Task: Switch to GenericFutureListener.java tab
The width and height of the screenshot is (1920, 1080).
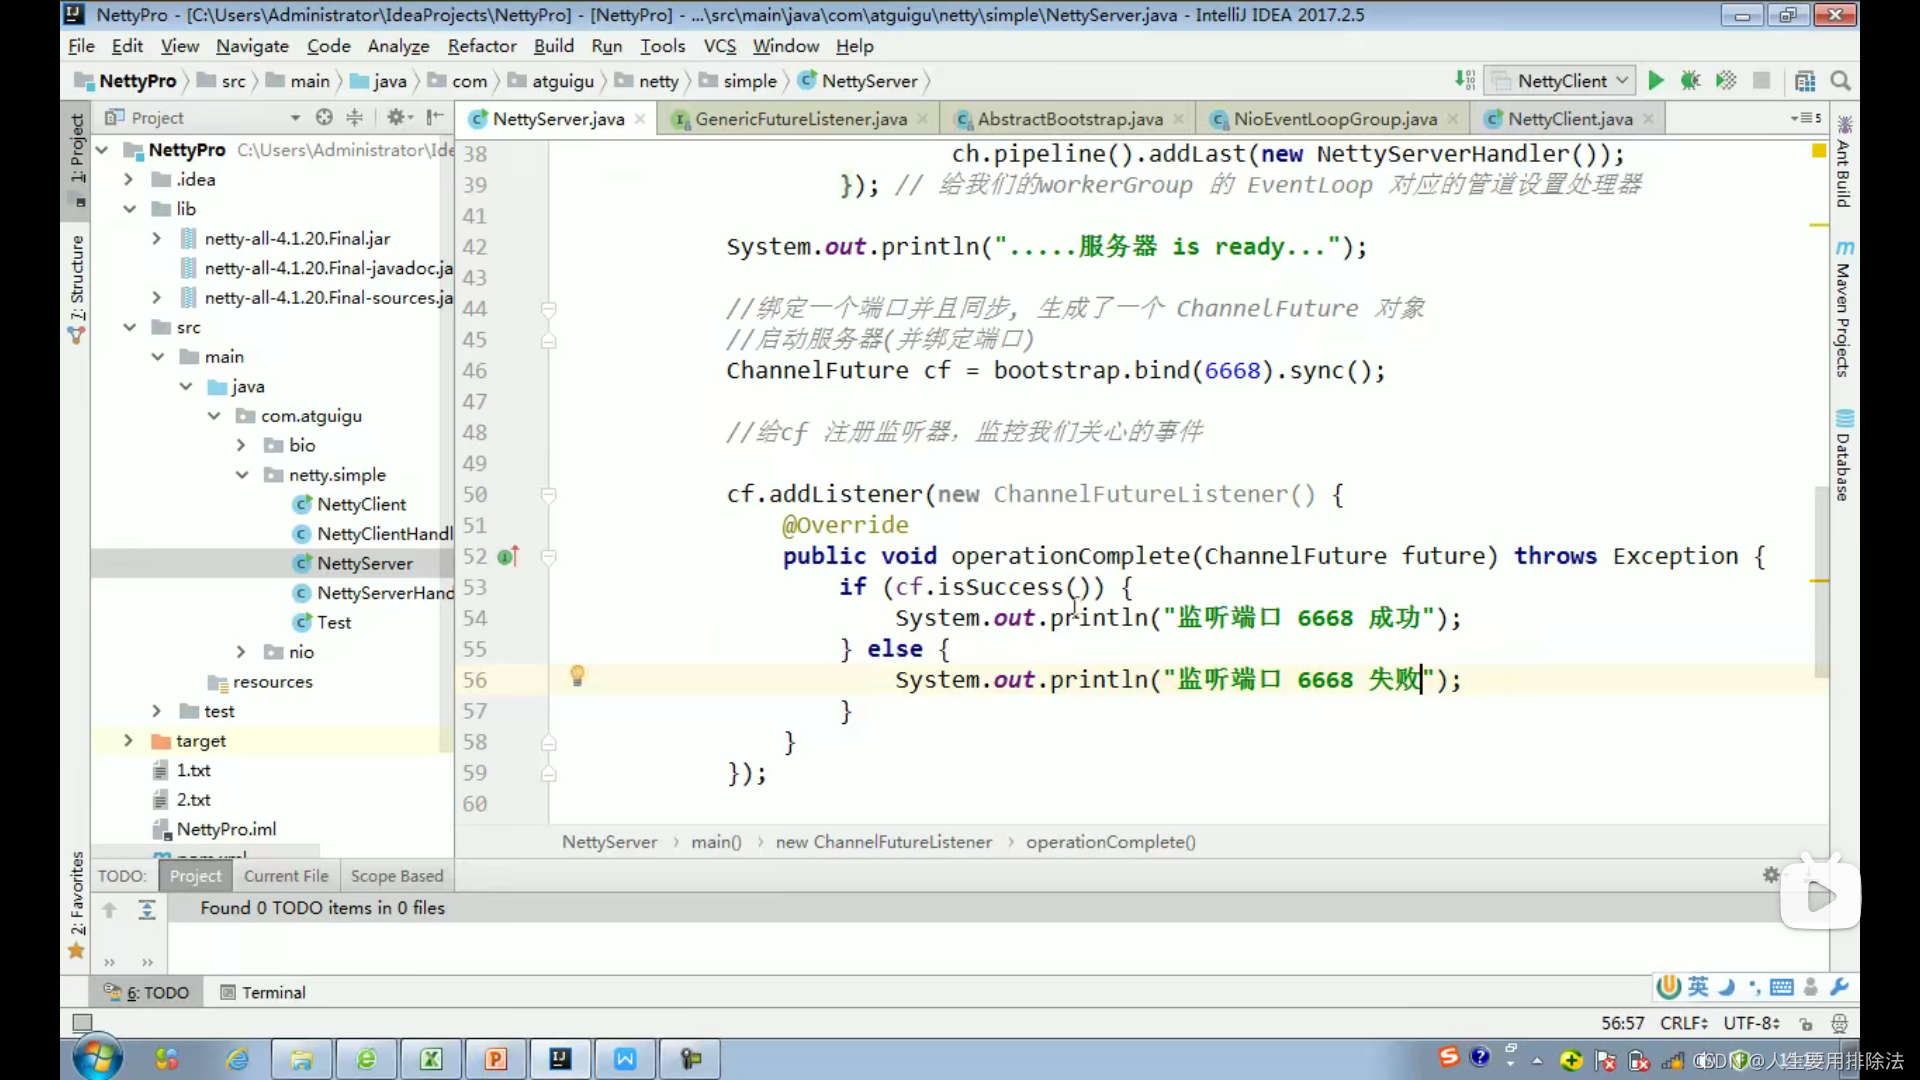Action: pyautogui.click(x=800, y=119)
